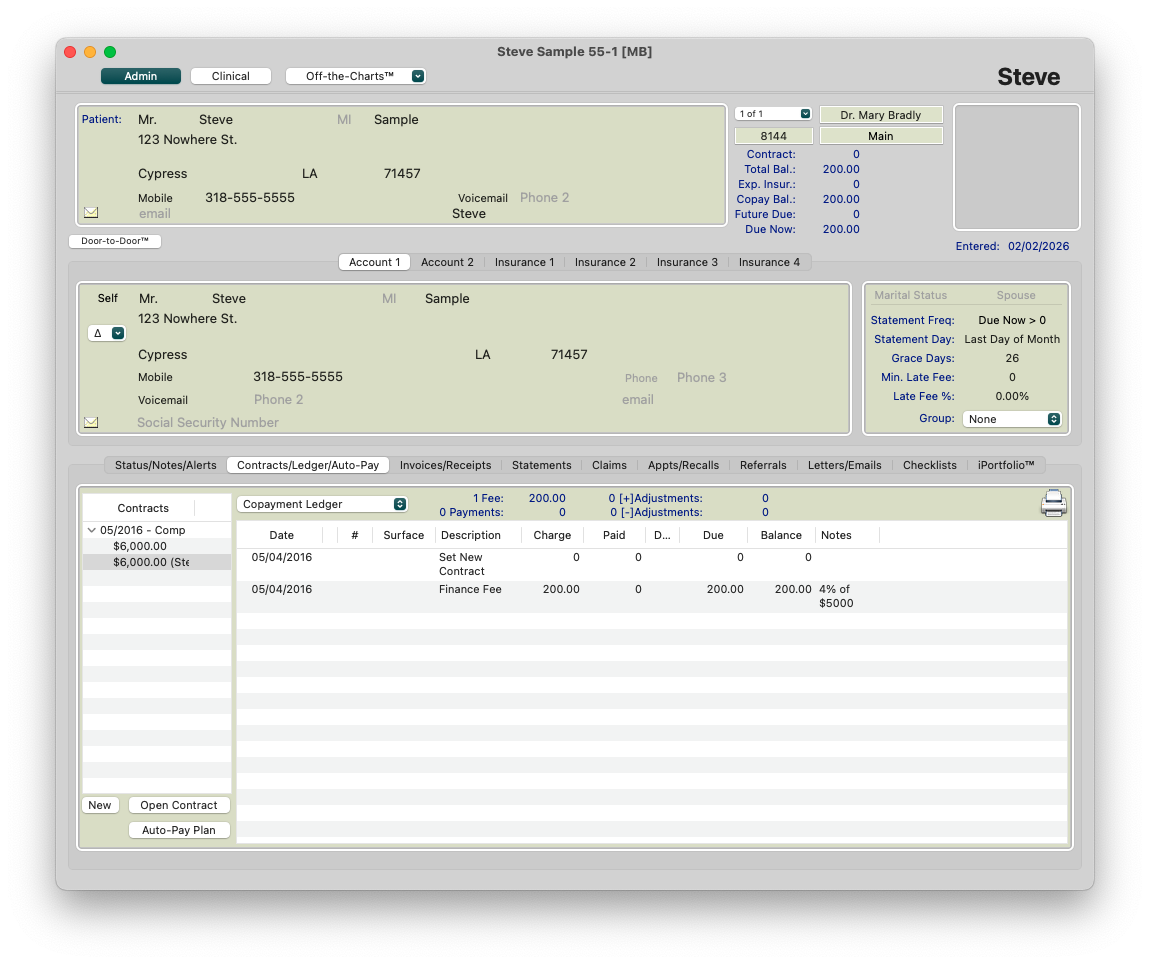Collapse the 05/2016 - Comp contract
This screenshot has width=1150, height=964.
coord(92,531)
